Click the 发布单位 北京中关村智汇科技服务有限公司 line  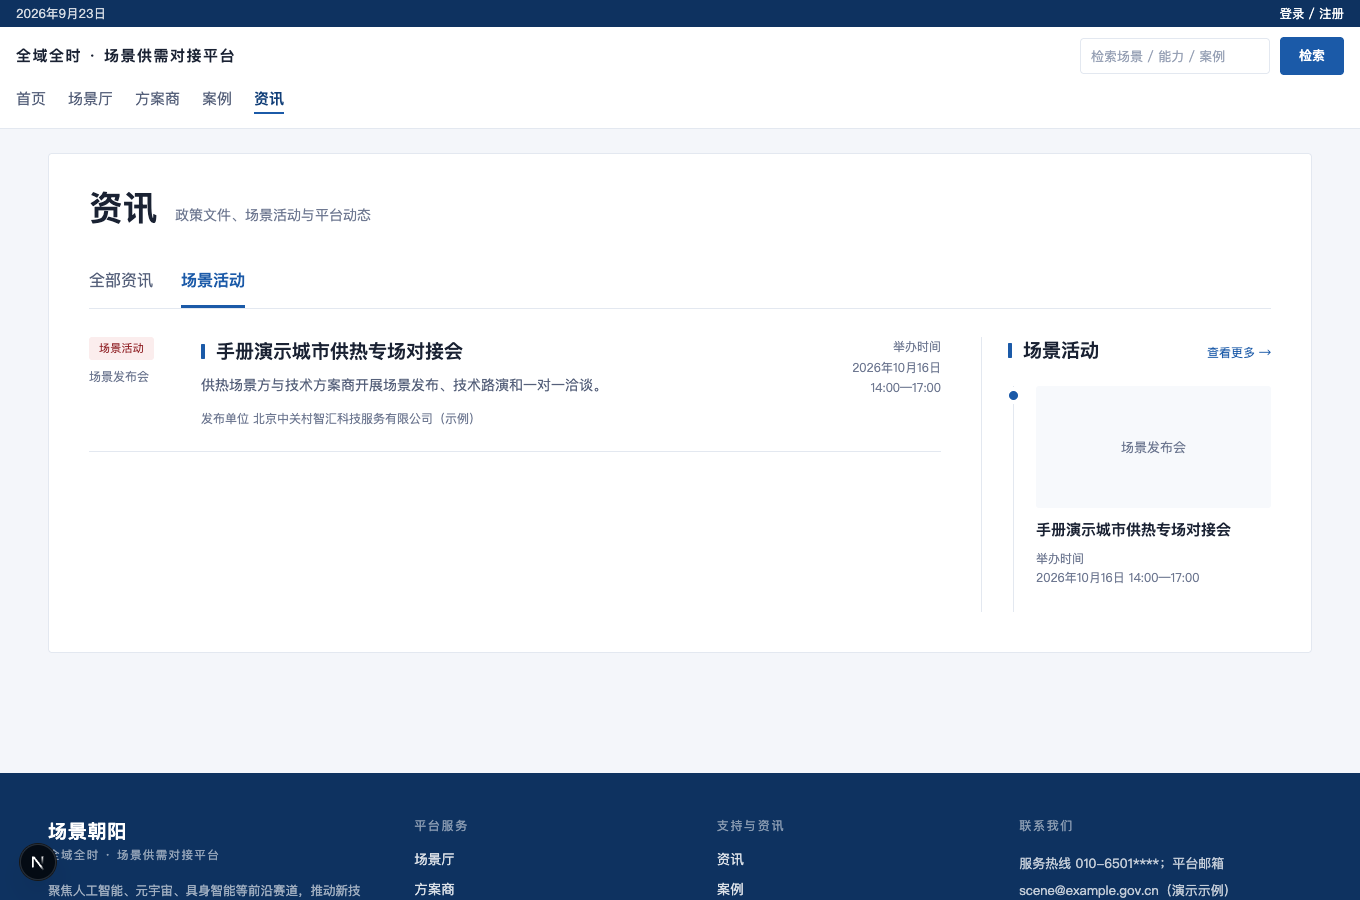(x=340, y=419)
